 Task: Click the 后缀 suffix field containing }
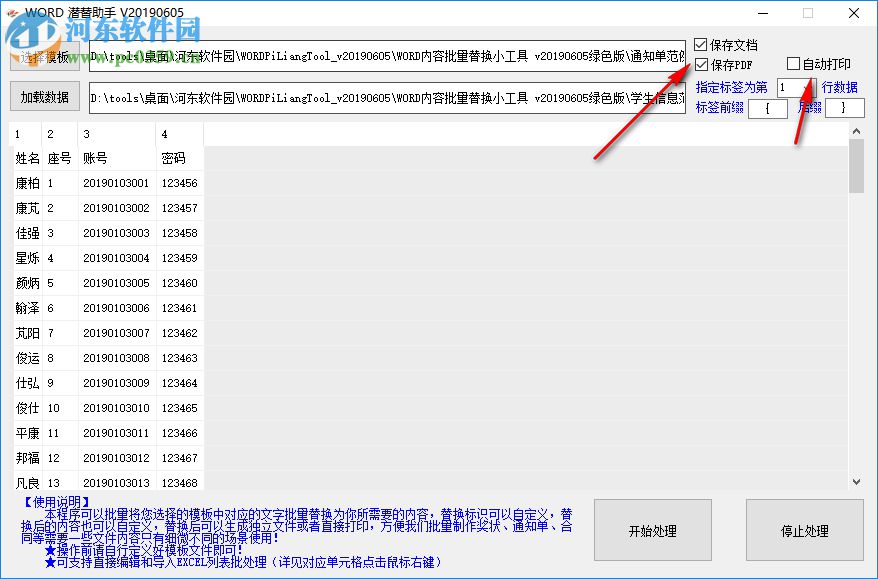click(843, 107)
